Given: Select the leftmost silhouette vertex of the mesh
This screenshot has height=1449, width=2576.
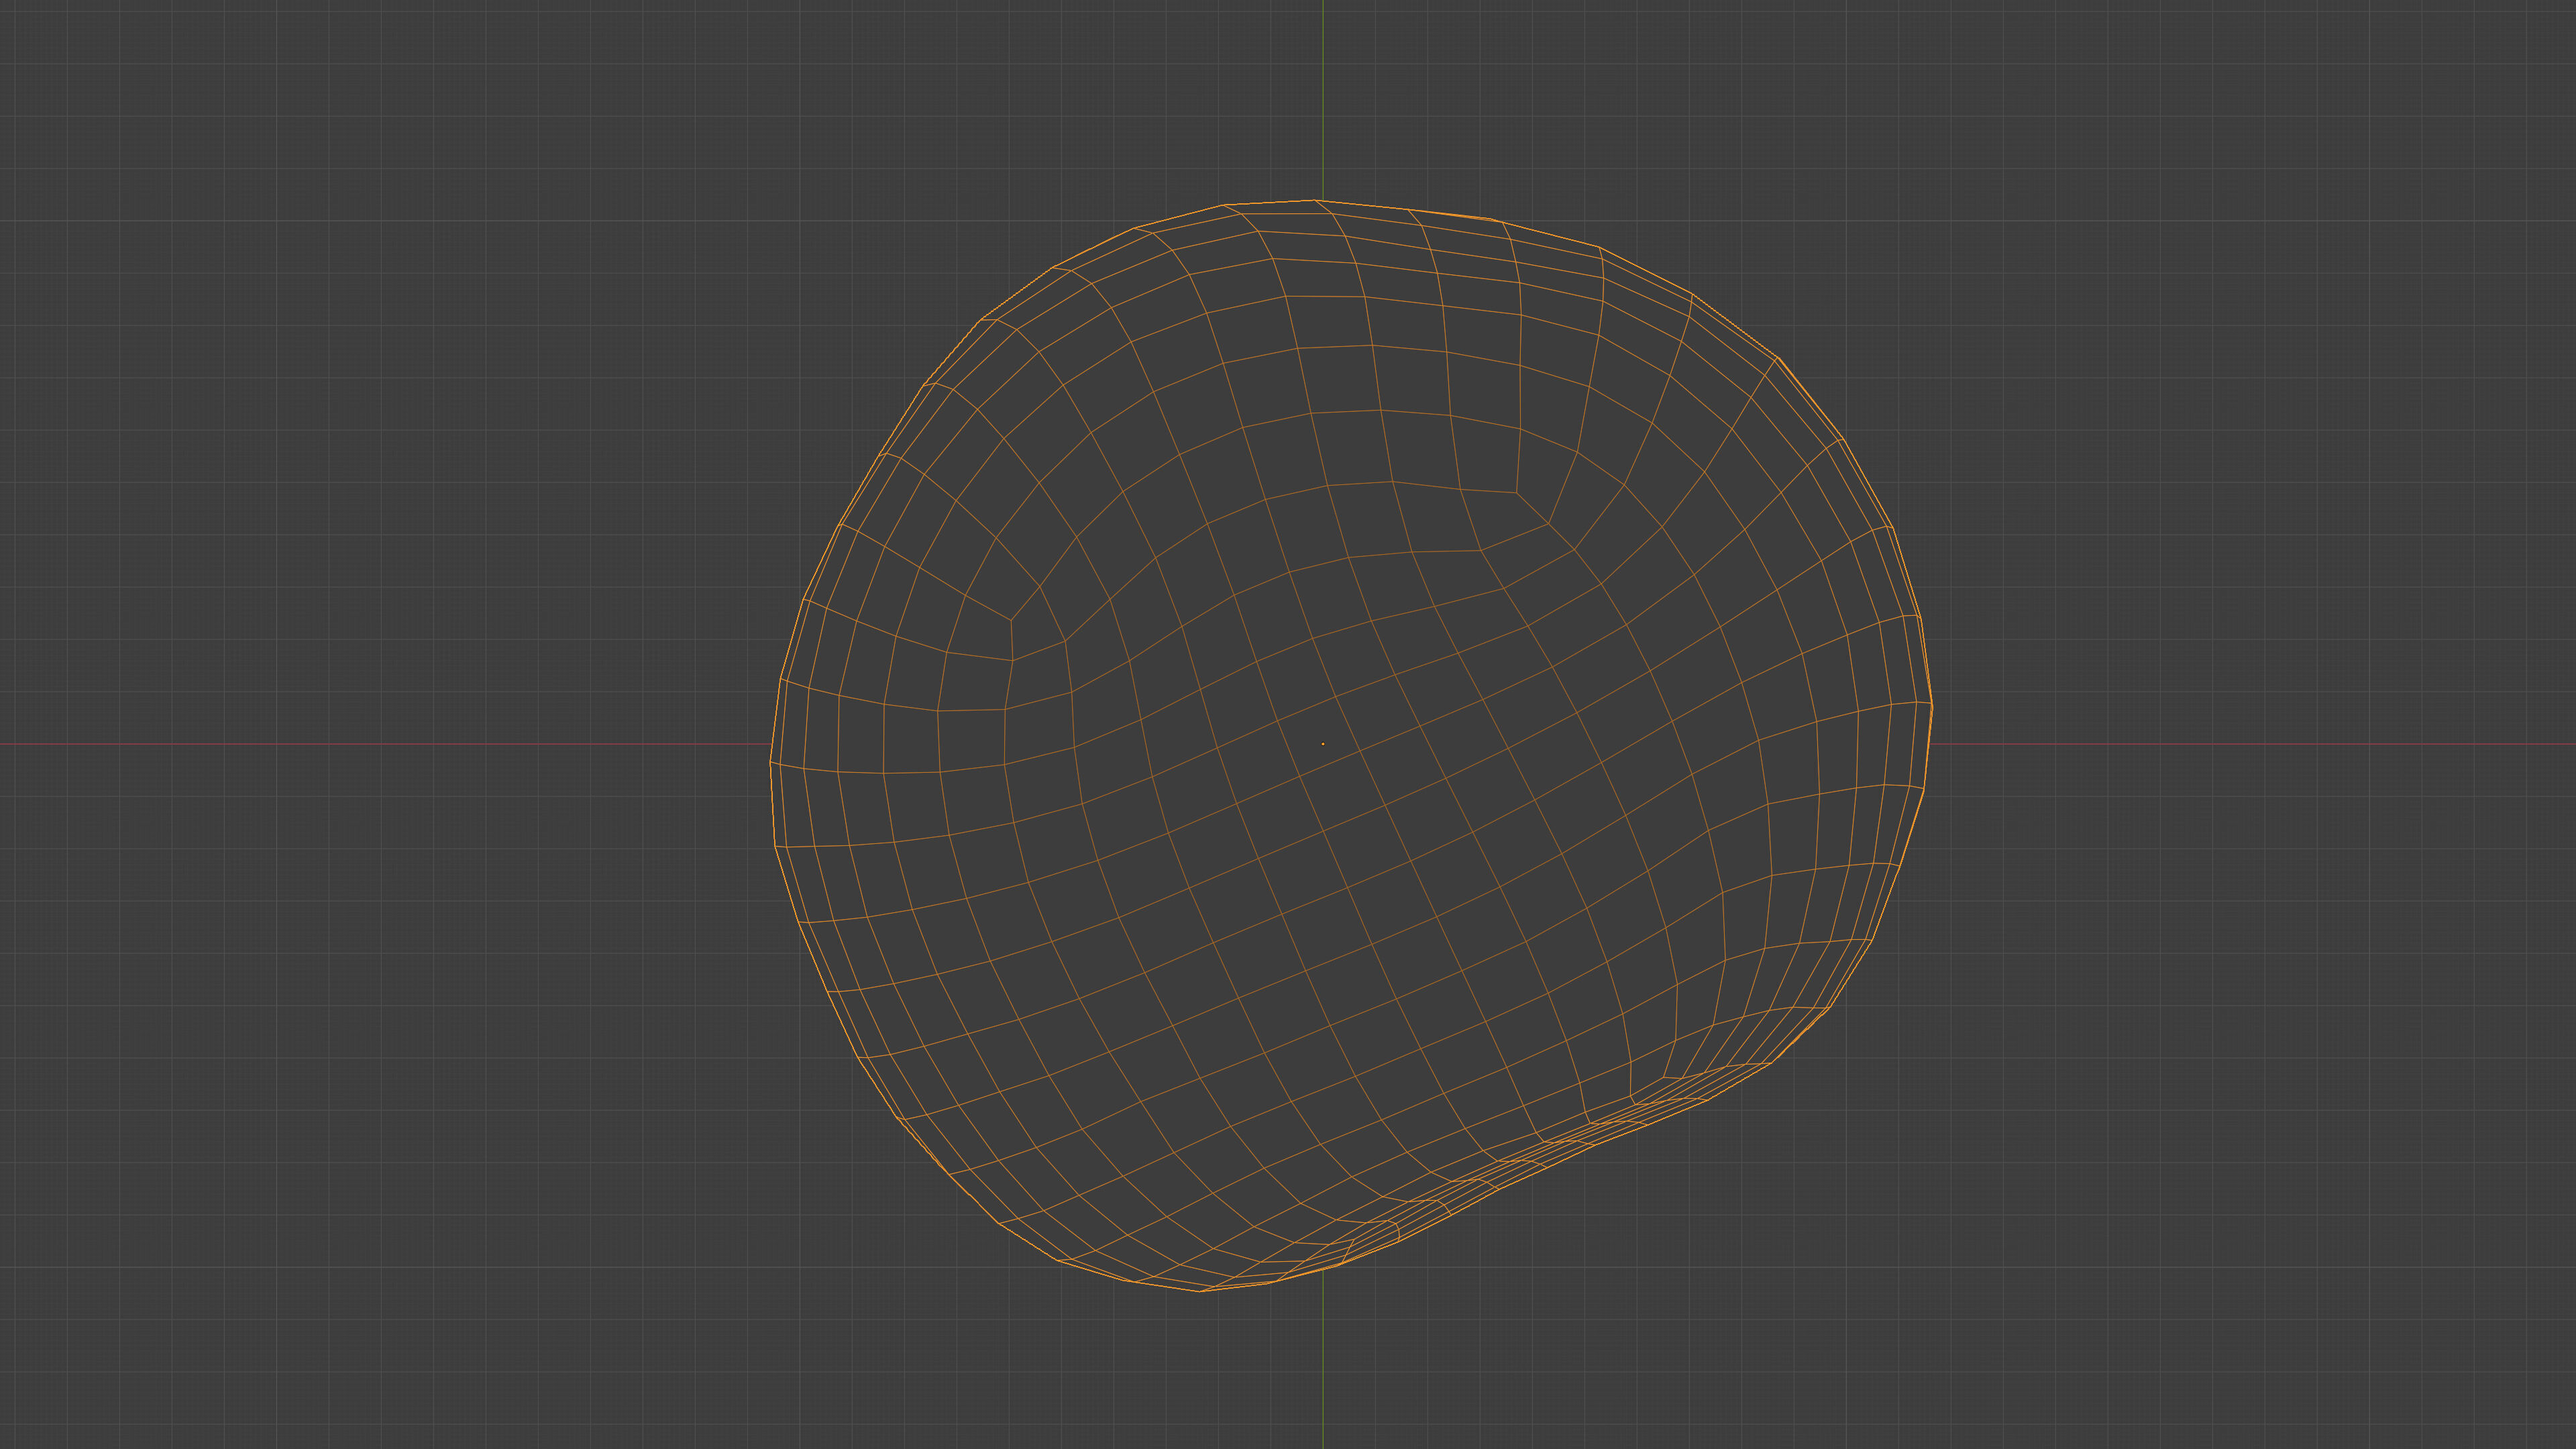Looking at the screenshot, I should tap(770, 762).
